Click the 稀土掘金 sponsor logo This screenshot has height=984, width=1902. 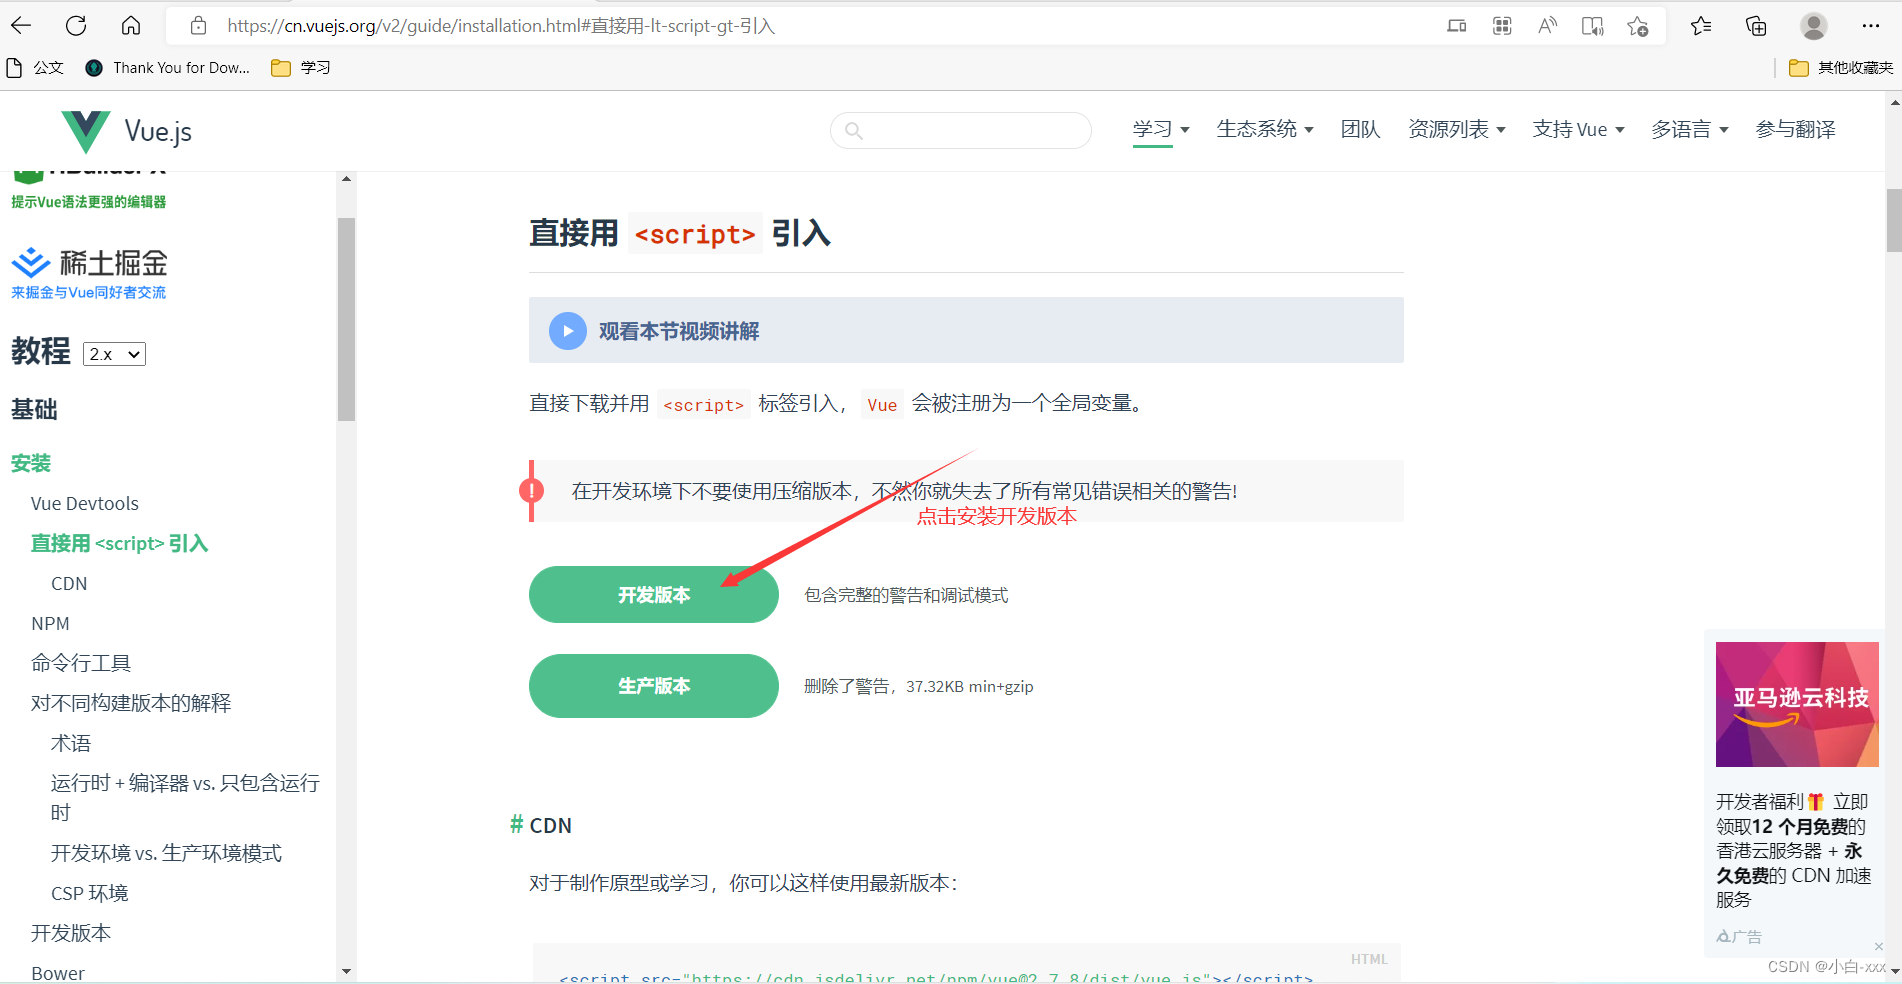(89, 263)
